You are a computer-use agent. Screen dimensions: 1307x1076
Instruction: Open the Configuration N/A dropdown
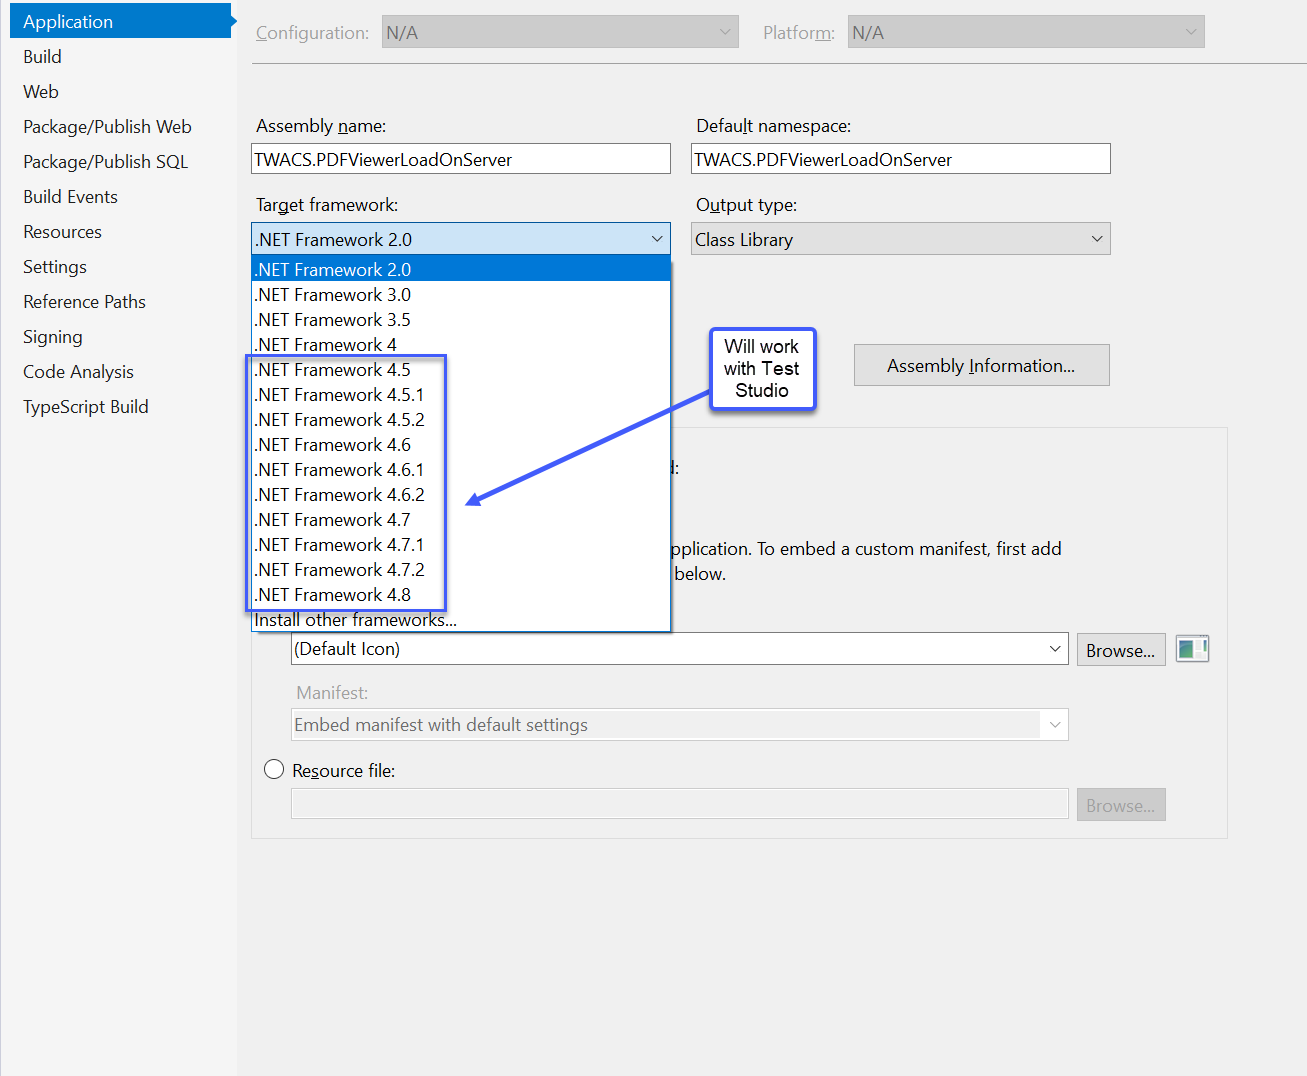click(560, 32)
